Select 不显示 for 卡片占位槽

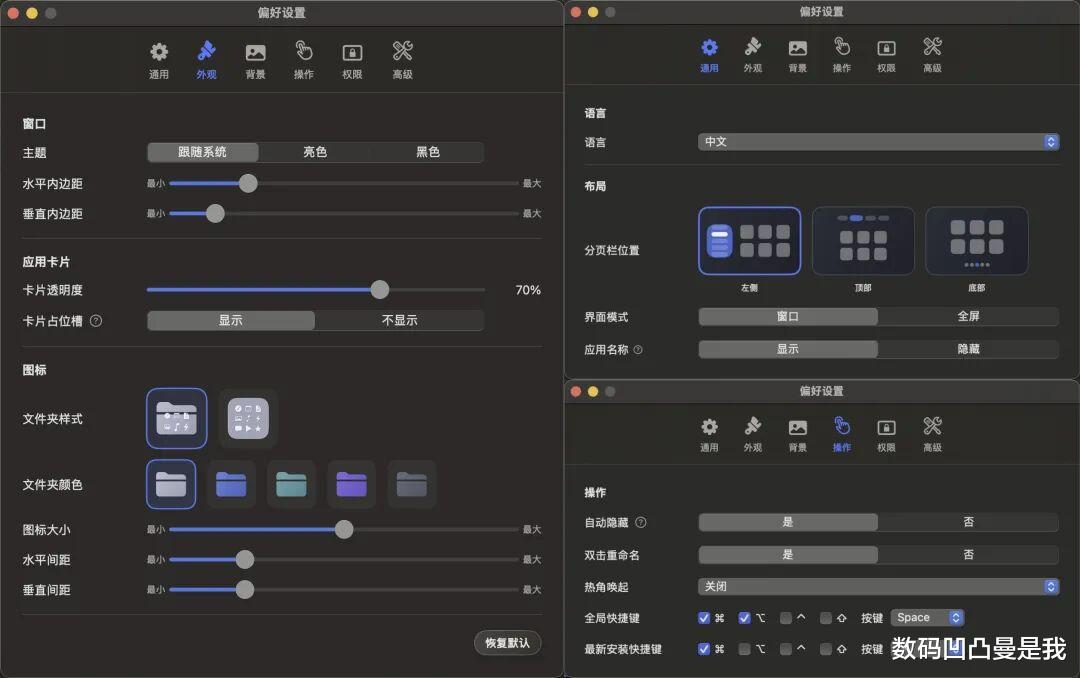click(399, 320)
